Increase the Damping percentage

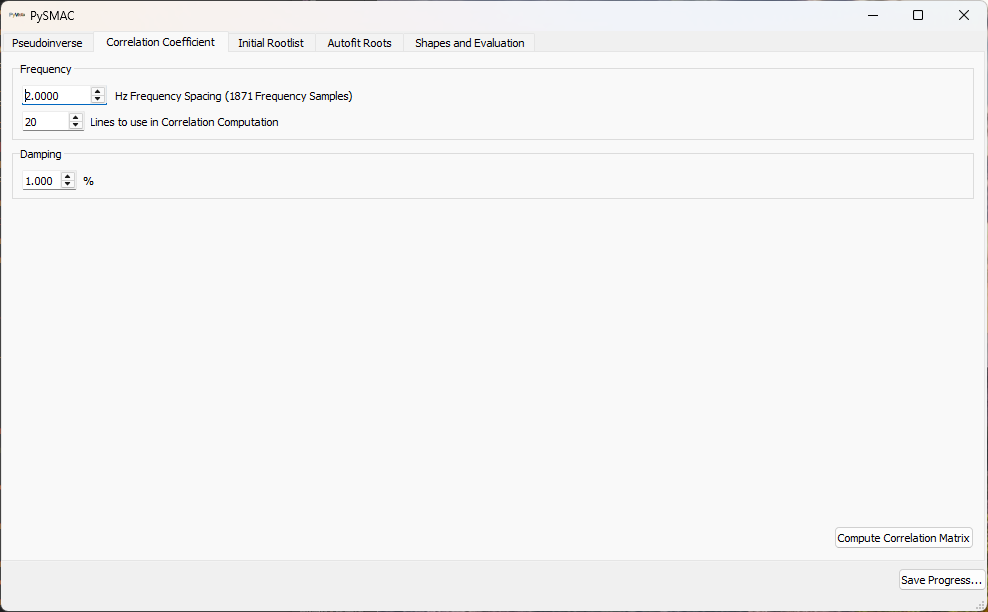67,176
